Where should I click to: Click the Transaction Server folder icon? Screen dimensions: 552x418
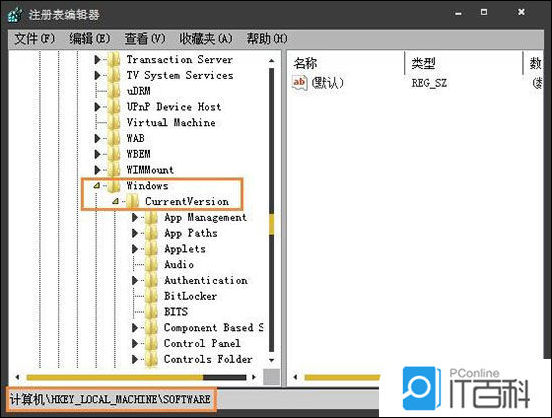114,60
